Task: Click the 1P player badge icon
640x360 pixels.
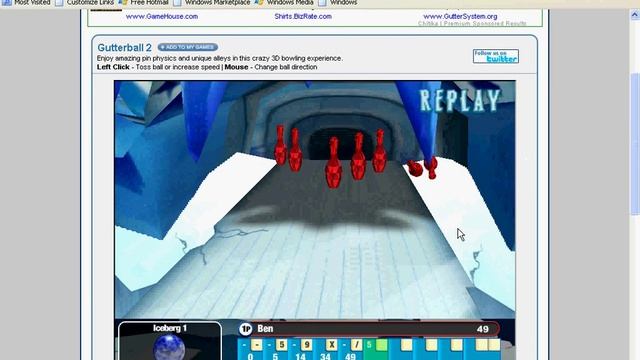Action: coord(245,329)
